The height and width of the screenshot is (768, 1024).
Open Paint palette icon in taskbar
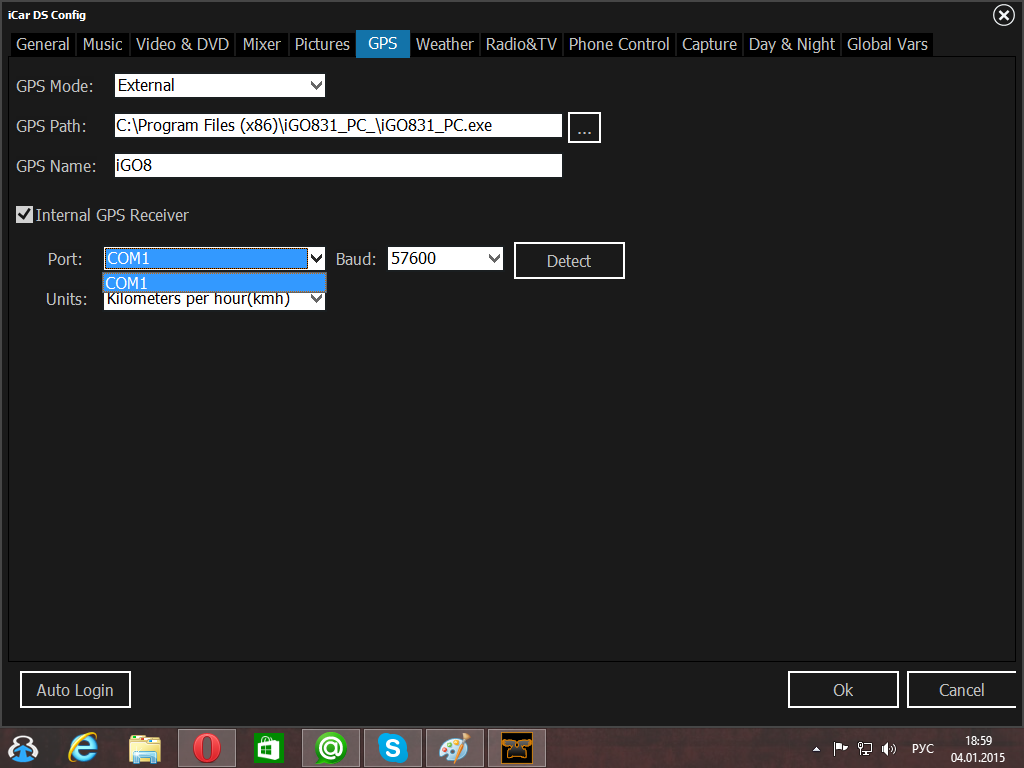tap(455, 748)
